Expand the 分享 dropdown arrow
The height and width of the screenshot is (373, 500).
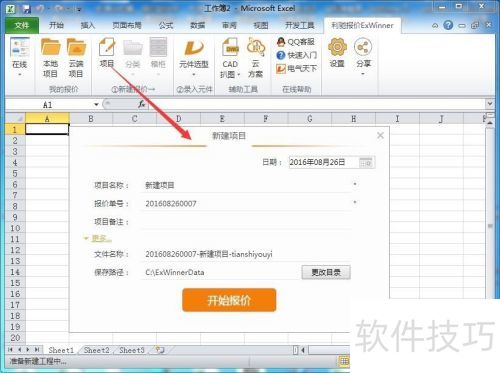[363, 74]
